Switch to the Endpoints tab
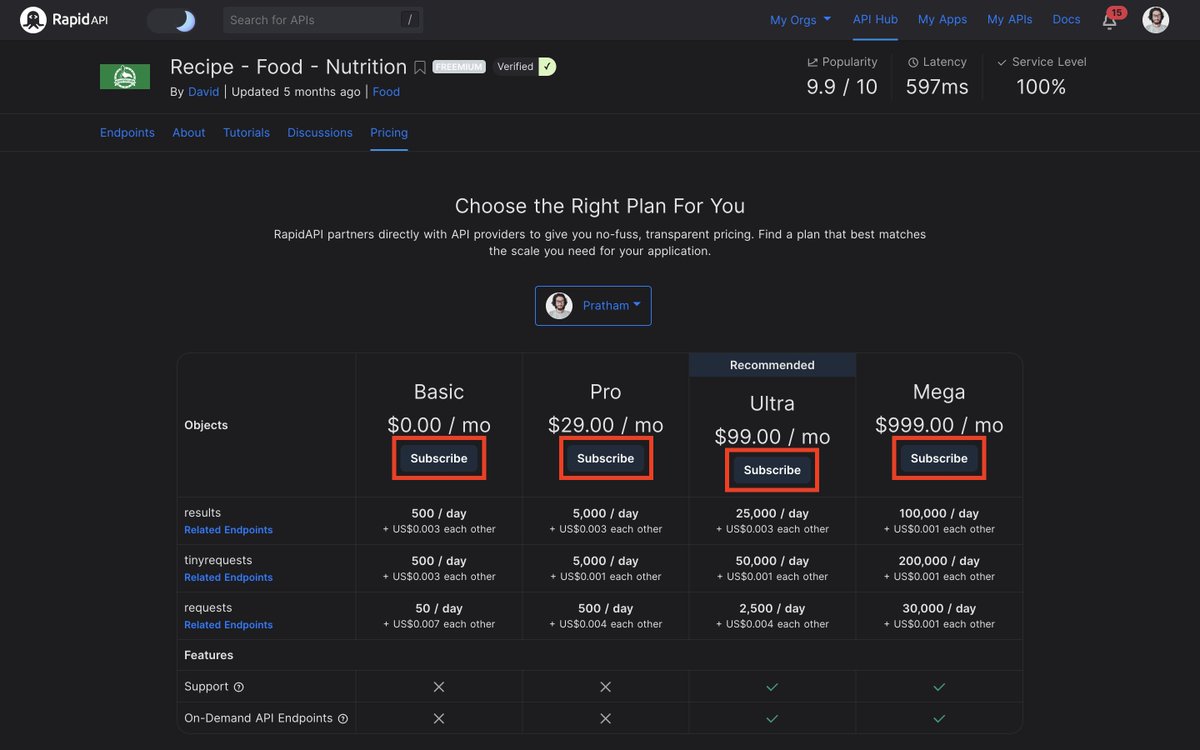 click(x=127, y=133)
